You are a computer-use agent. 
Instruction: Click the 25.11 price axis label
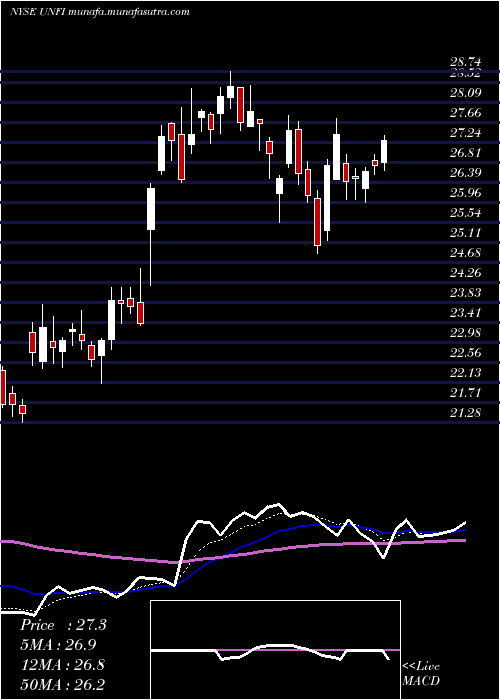[x=465, y=233]
